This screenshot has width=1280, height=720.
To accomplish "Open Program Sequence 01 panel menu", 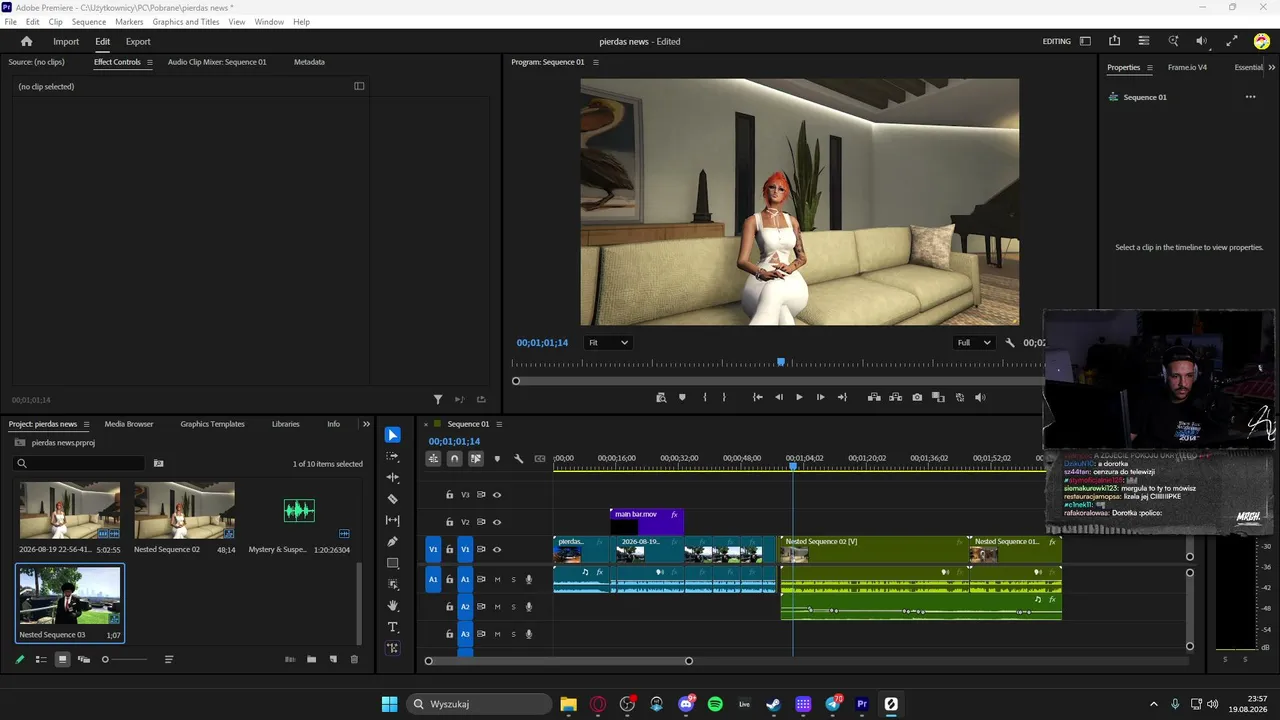I will pos(596,62).
